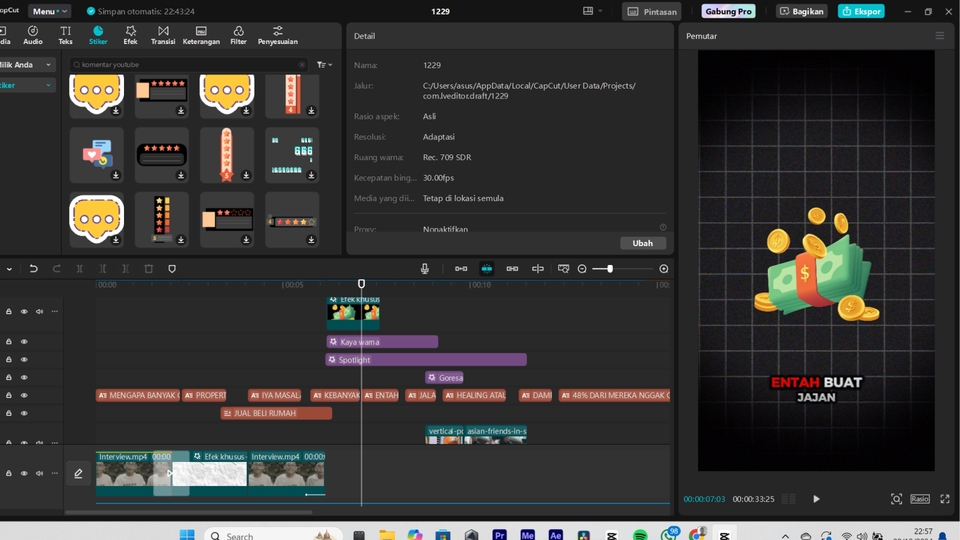
Task: Click the Ekspor export button
Action: tap(861, 11)
